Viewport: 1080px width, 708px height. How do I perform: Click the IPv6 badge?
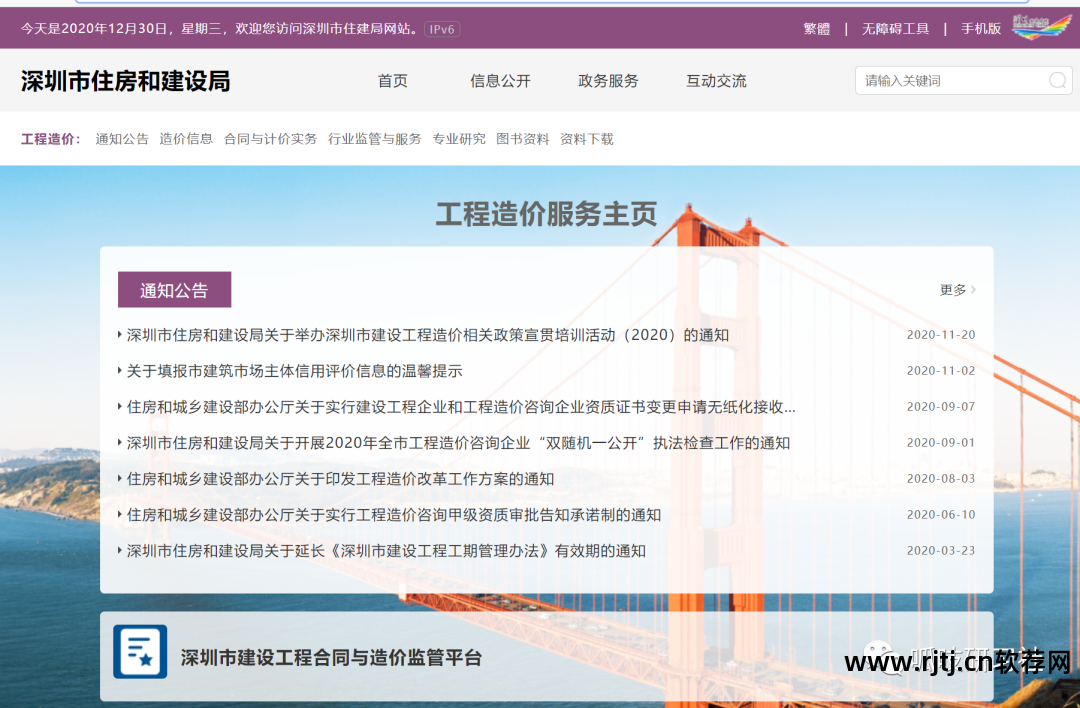[x=442, y=29]
